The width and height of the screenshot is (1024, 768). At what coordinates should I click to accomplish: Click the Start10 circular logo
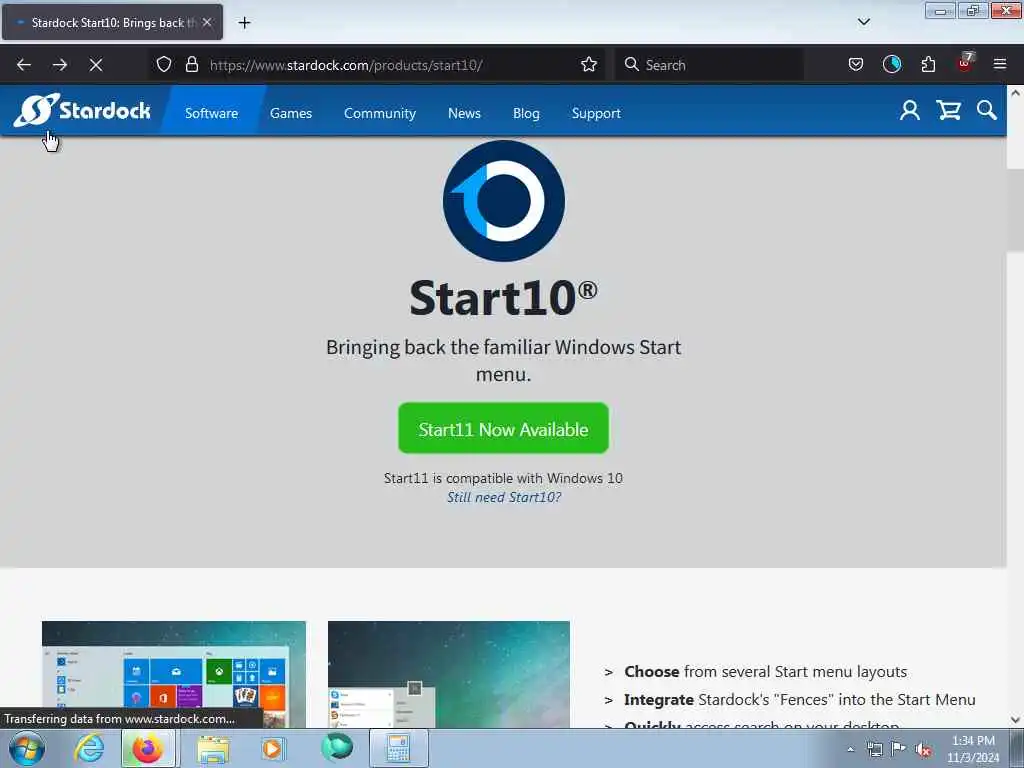(x=504, y=201)
